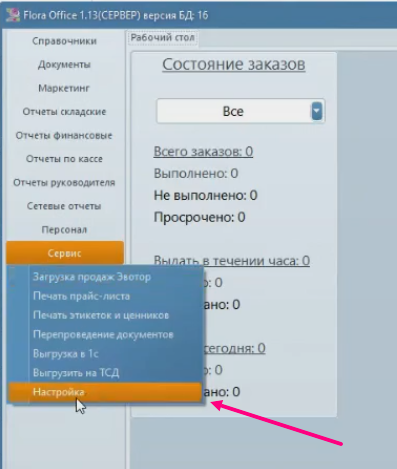Screen dimensions: 397x469
Task: Open the Все orders filter dropdown arrow
Action: pyautogui.click(x=317, y=111)
